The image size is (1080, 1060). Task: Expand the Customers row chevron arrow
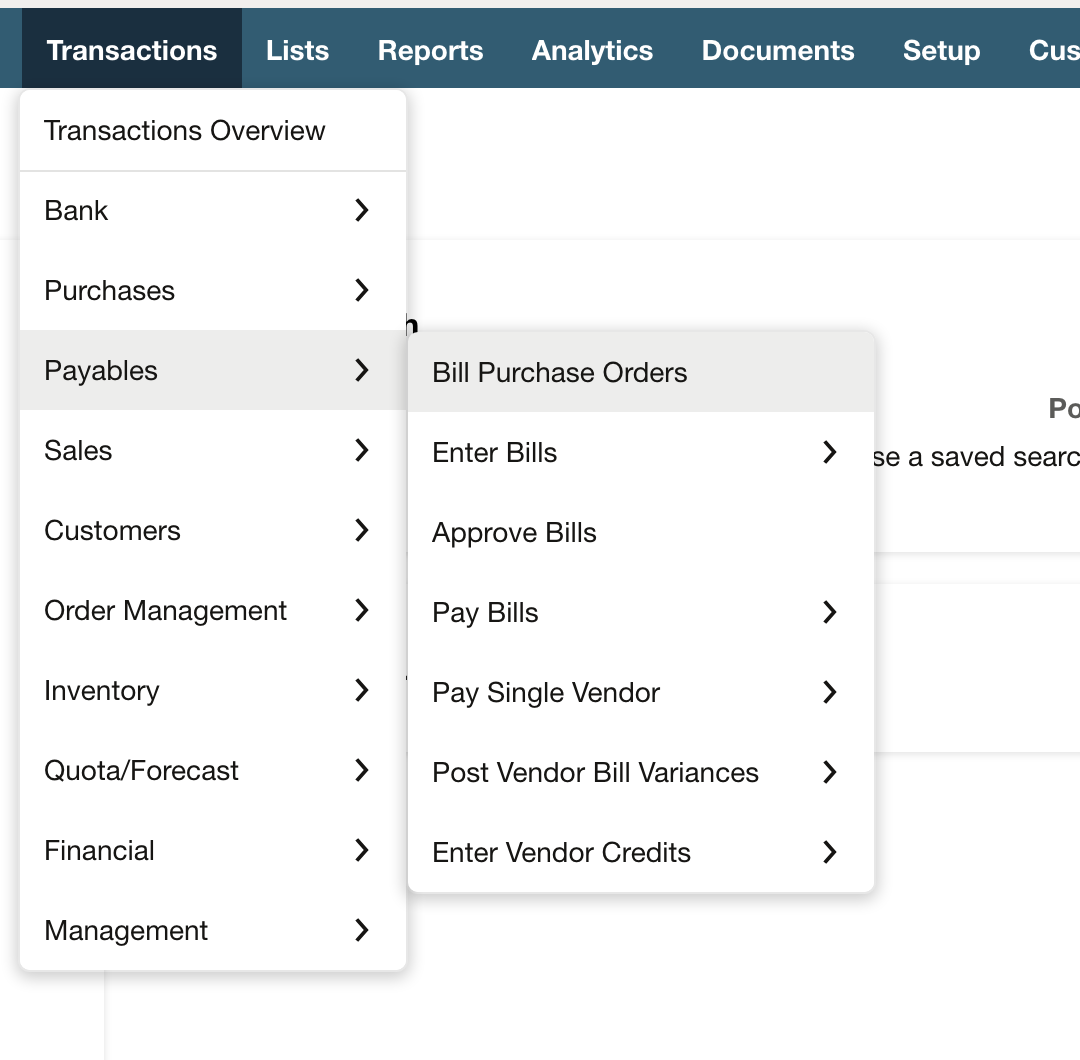[362, 530]
